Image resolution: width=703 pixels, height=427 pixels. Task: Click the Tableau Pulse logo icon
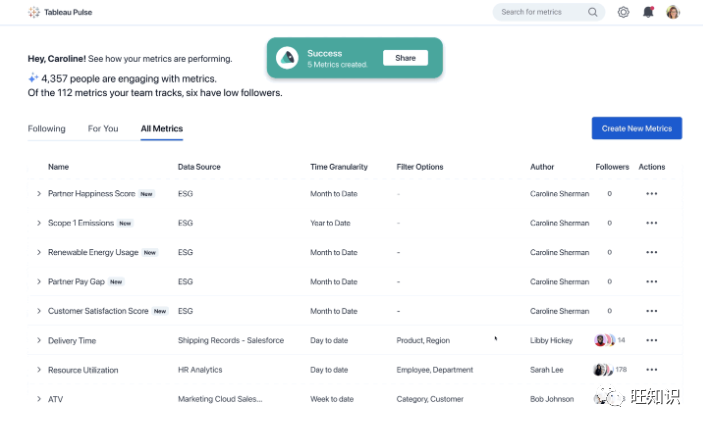click(x=34, y=12)
